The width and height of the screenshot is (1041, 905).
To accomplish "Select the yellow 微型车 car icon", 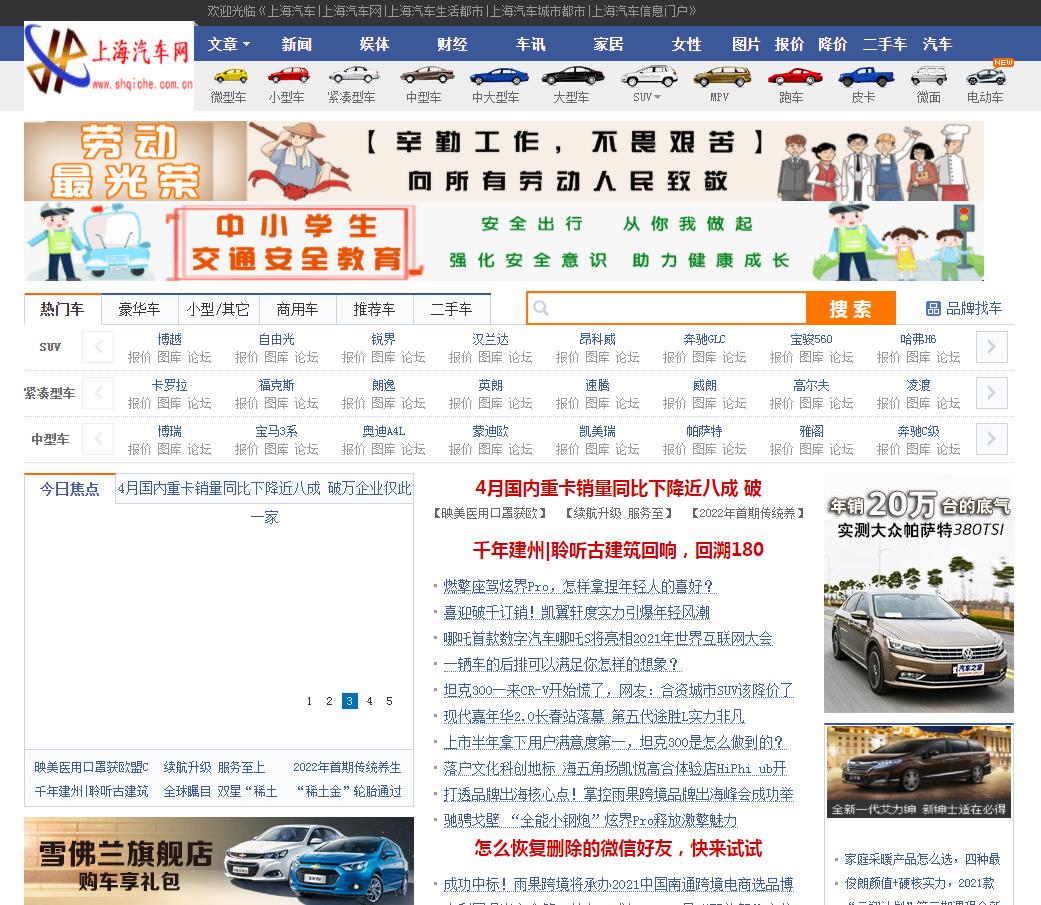I will (x=230, y=76).
